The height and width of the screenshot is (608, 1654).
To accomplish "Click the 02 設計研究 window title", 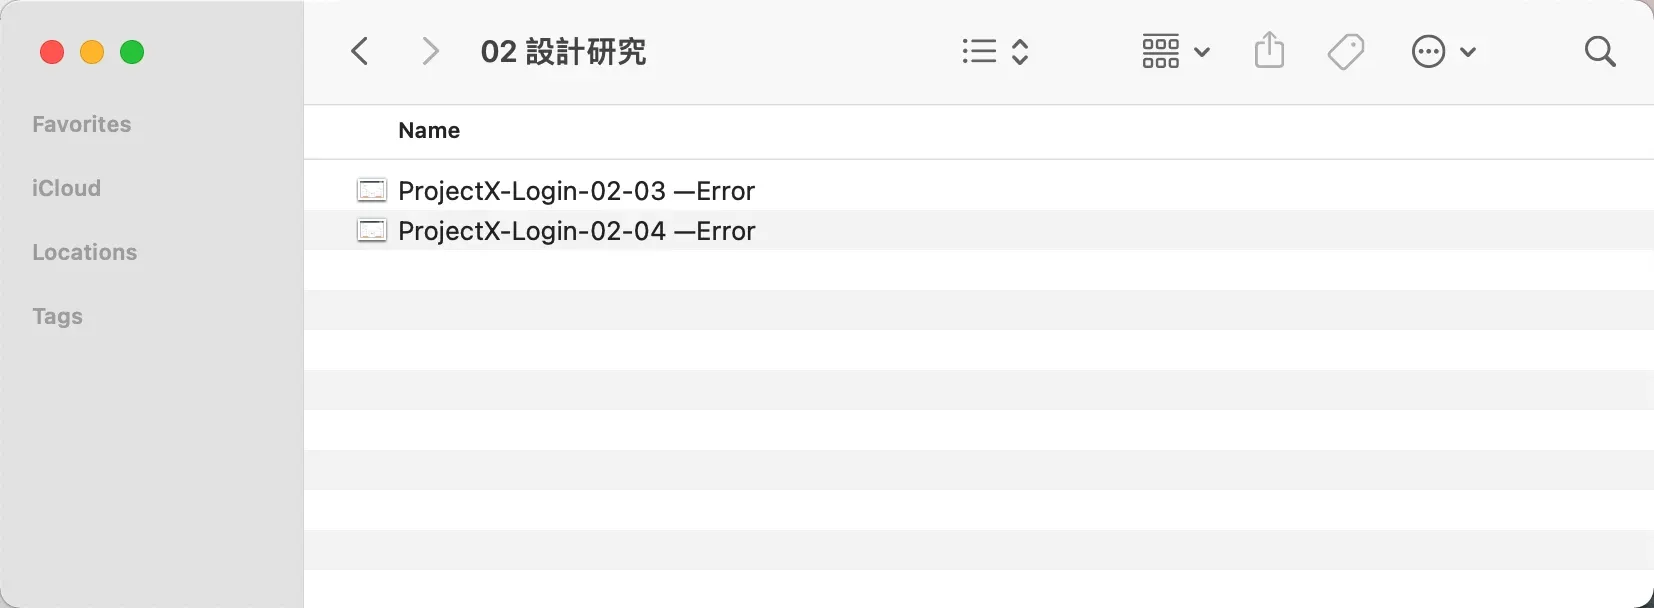I will tap(563, 51).
